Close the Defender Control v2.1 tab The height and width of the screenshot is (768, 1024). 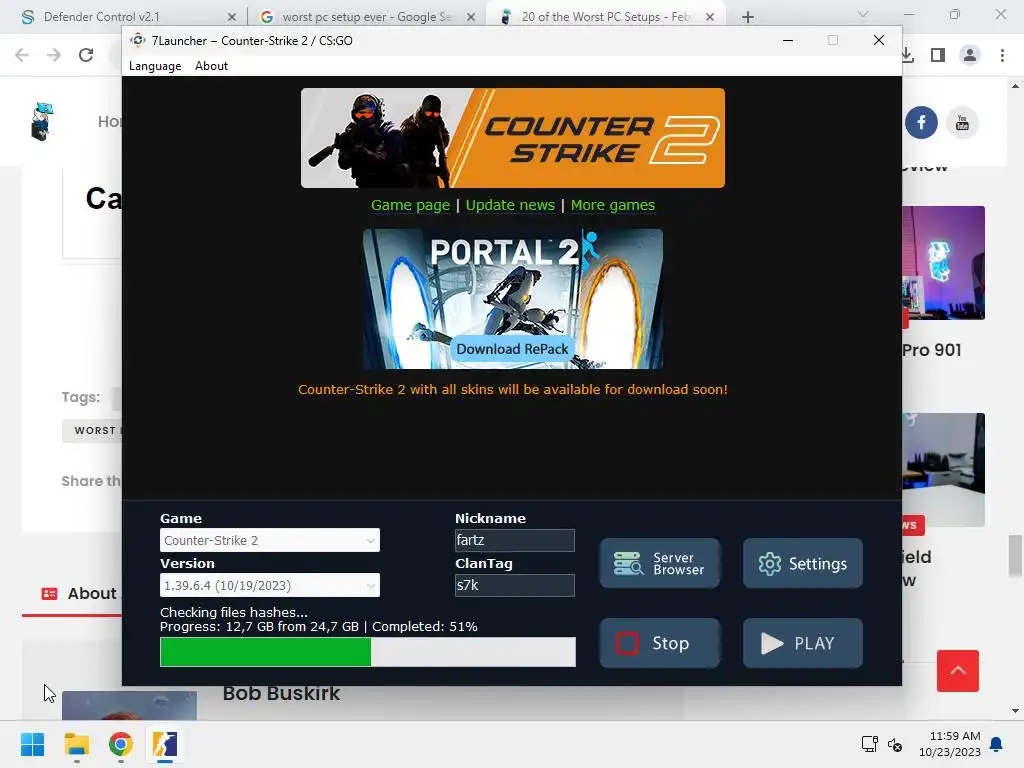(x=231, y=17)
